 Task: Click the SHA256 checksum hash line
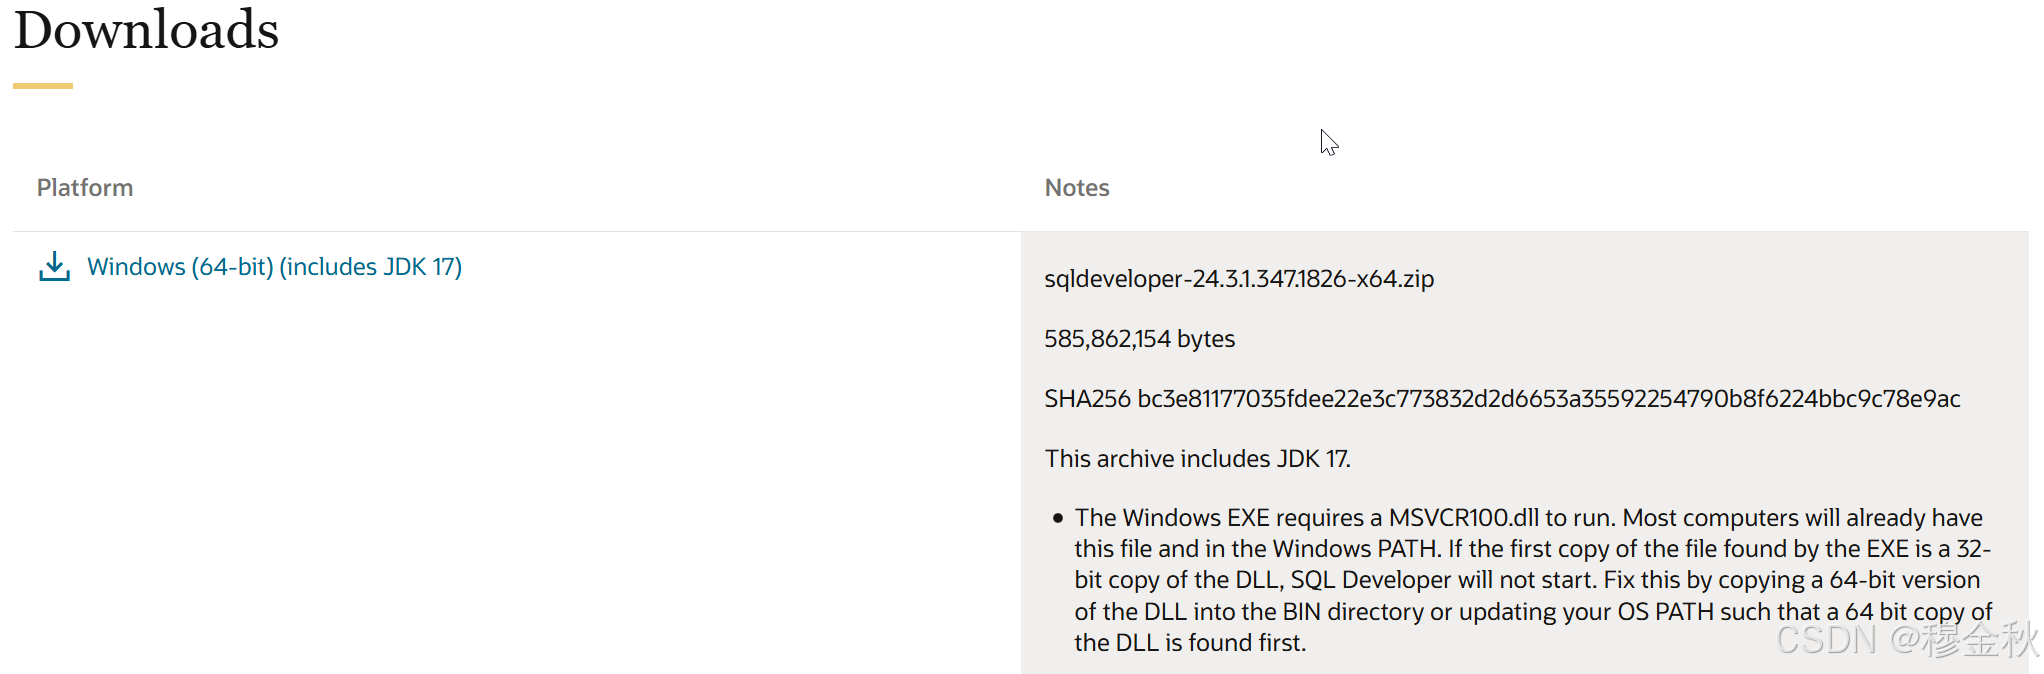pyautogui.click(x=1502, y=399)
